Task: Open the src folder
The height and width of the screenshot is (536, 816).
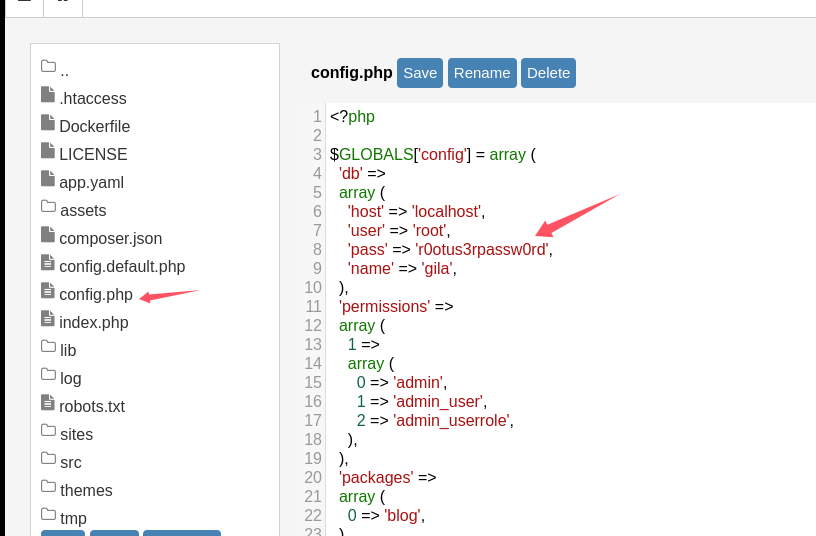Action: [x=70, y=463]
